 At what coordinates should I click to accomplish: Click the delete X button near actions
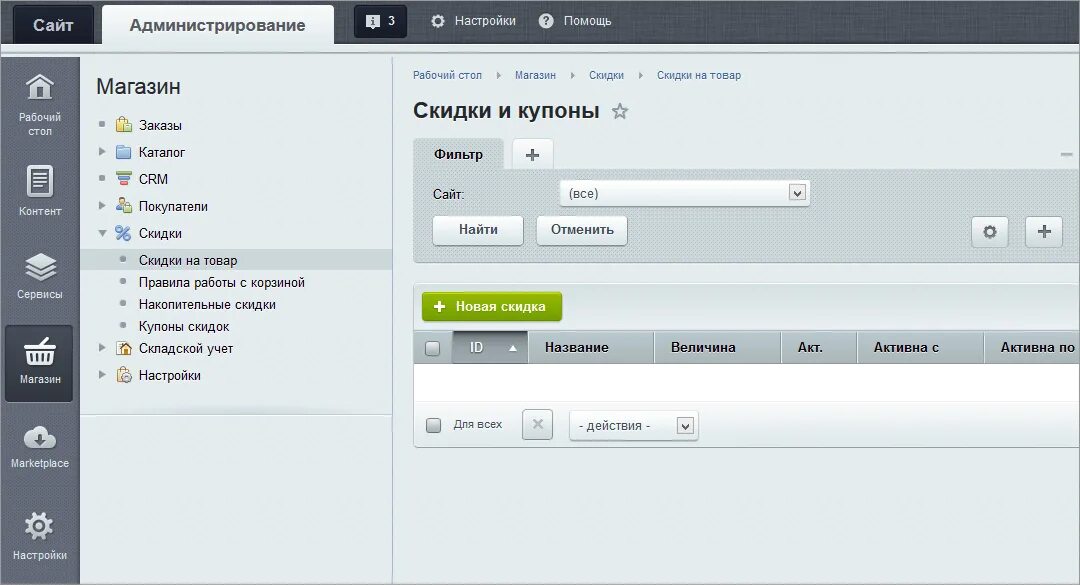pyautogui.click(x=537, y=424)
